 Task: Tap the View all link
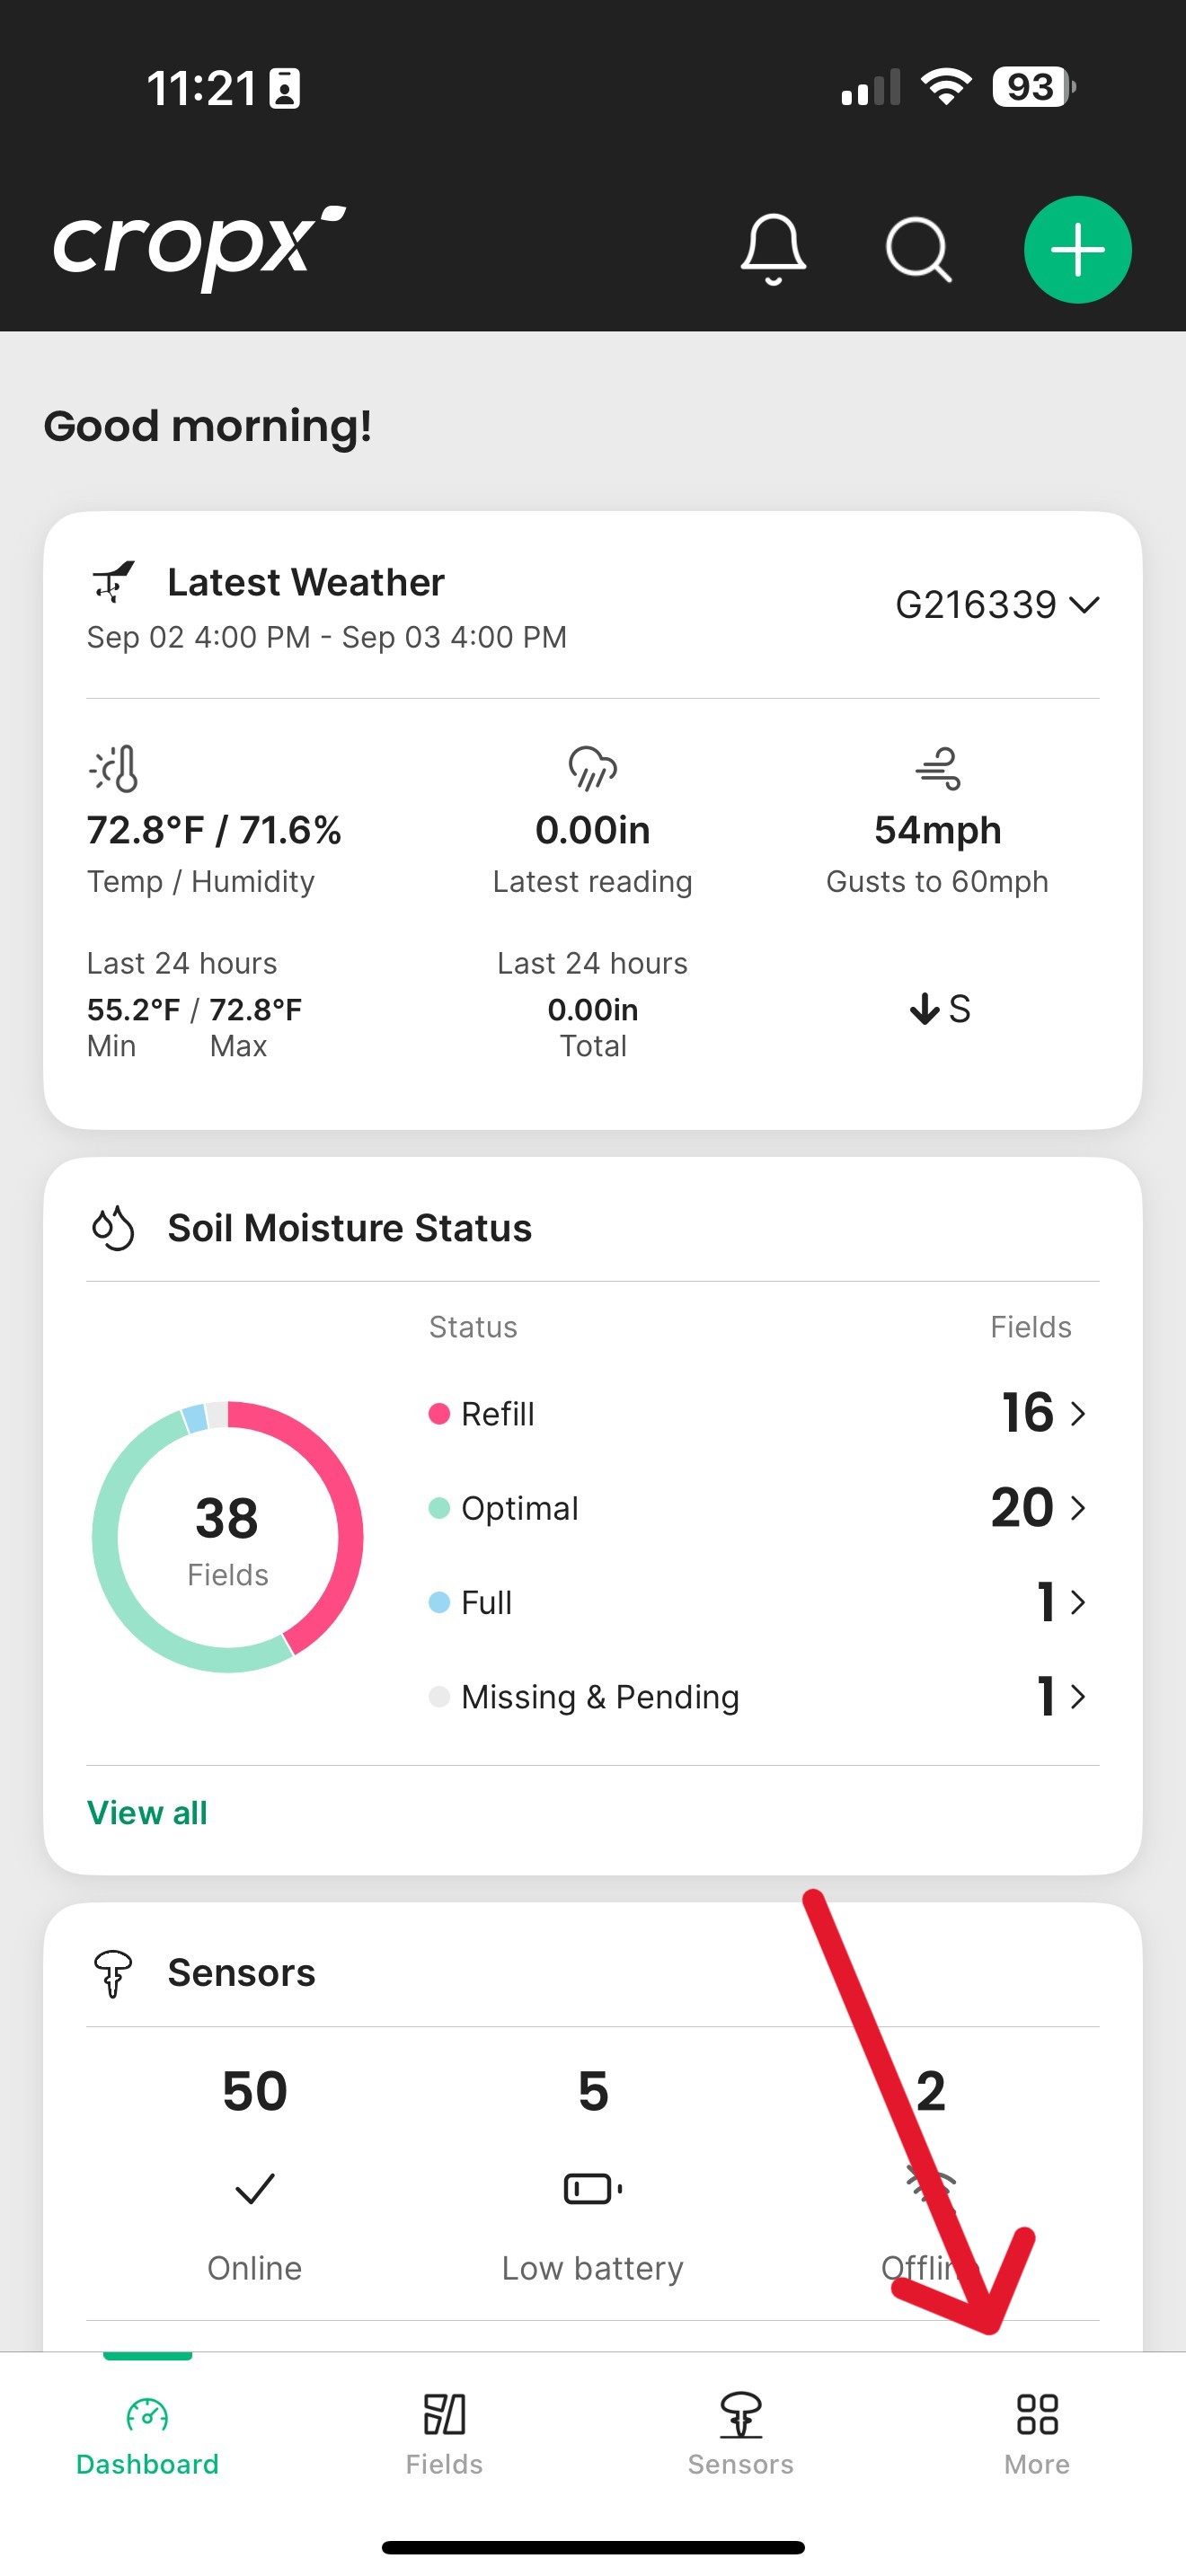pos(147,1812)
